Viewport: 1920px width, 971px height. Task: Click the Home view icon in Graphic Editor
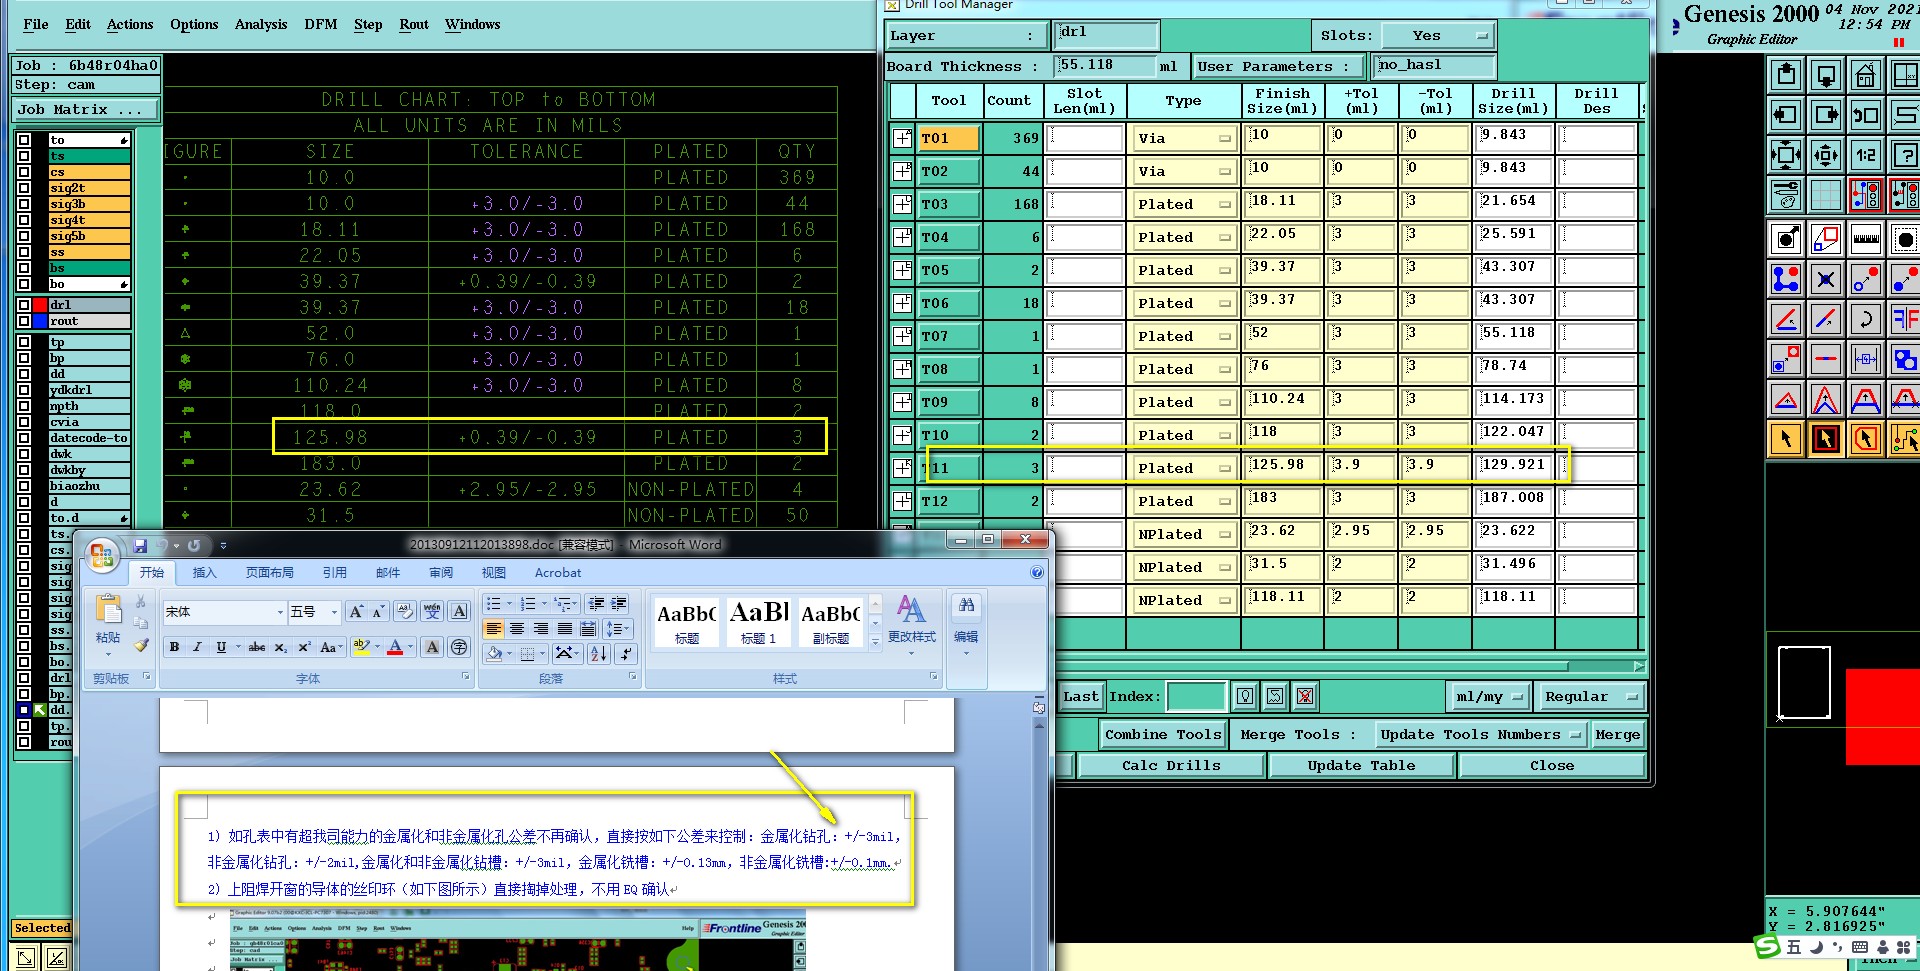coord(1865,75)
